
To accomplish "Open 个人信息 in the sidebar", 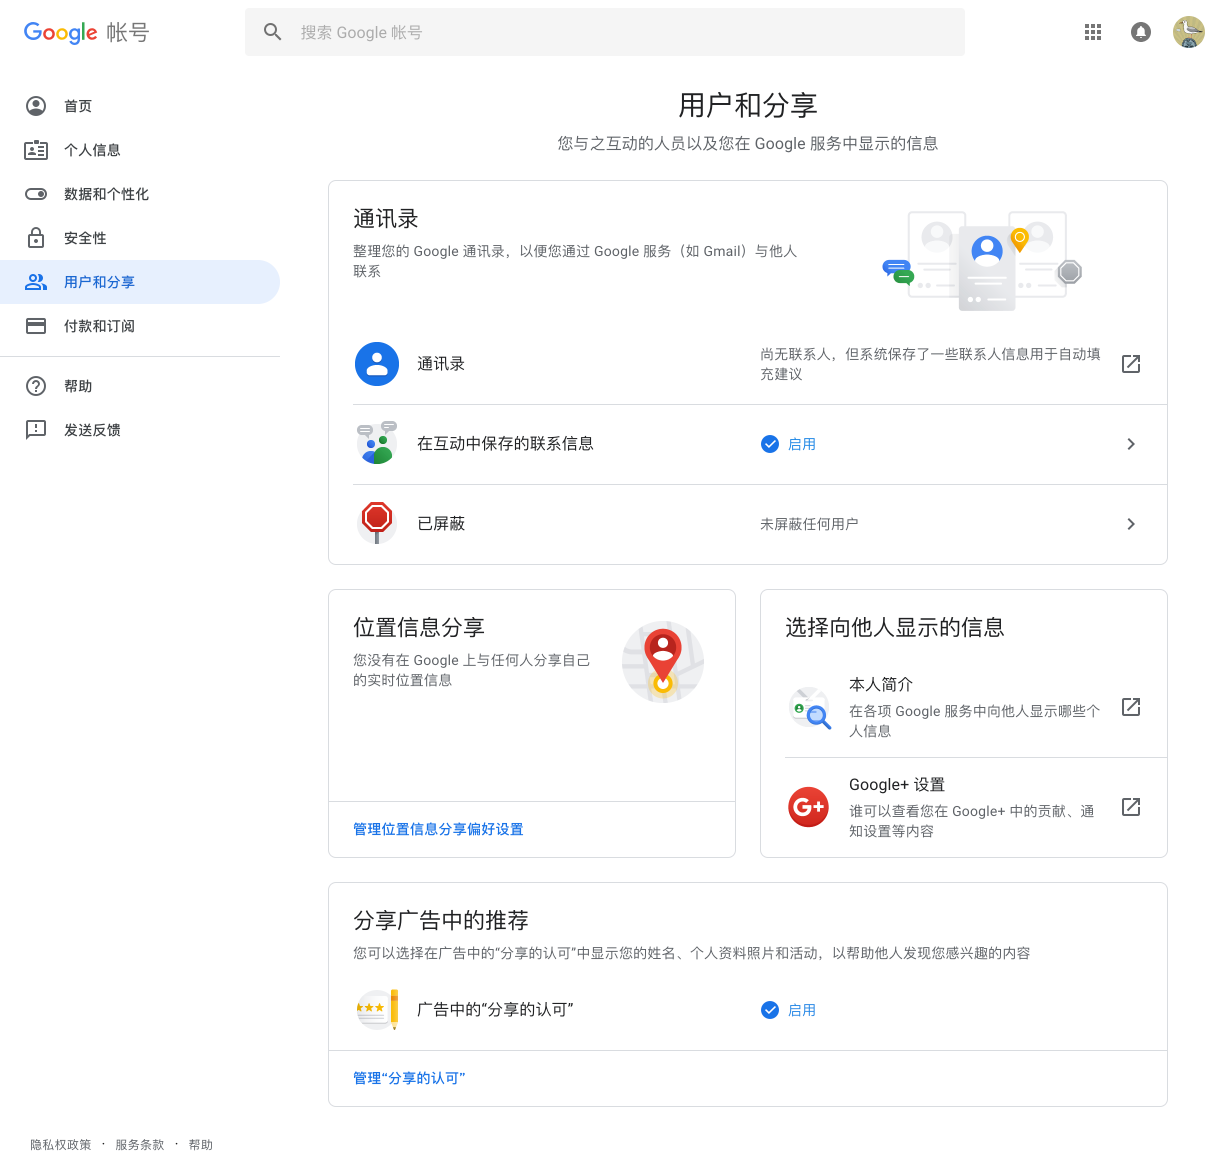I will click(140, 150).
